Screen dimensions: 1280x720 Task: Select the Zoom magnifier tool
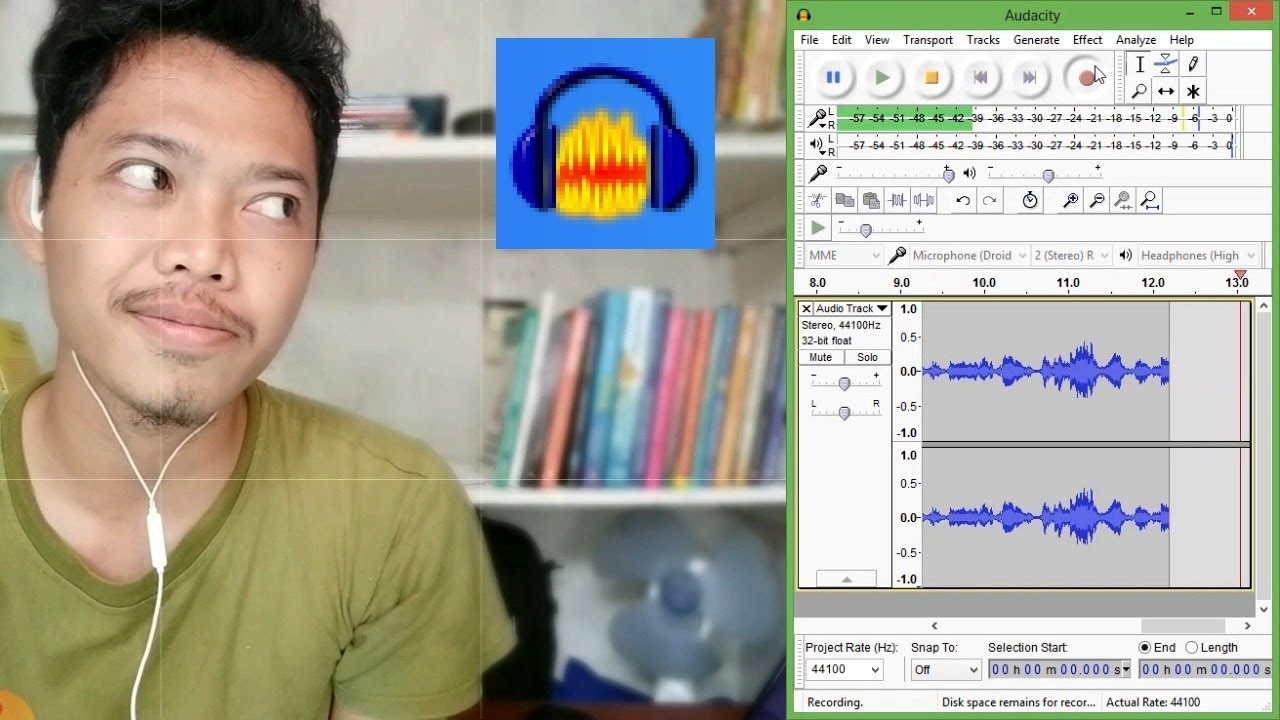pos(1139,91)
